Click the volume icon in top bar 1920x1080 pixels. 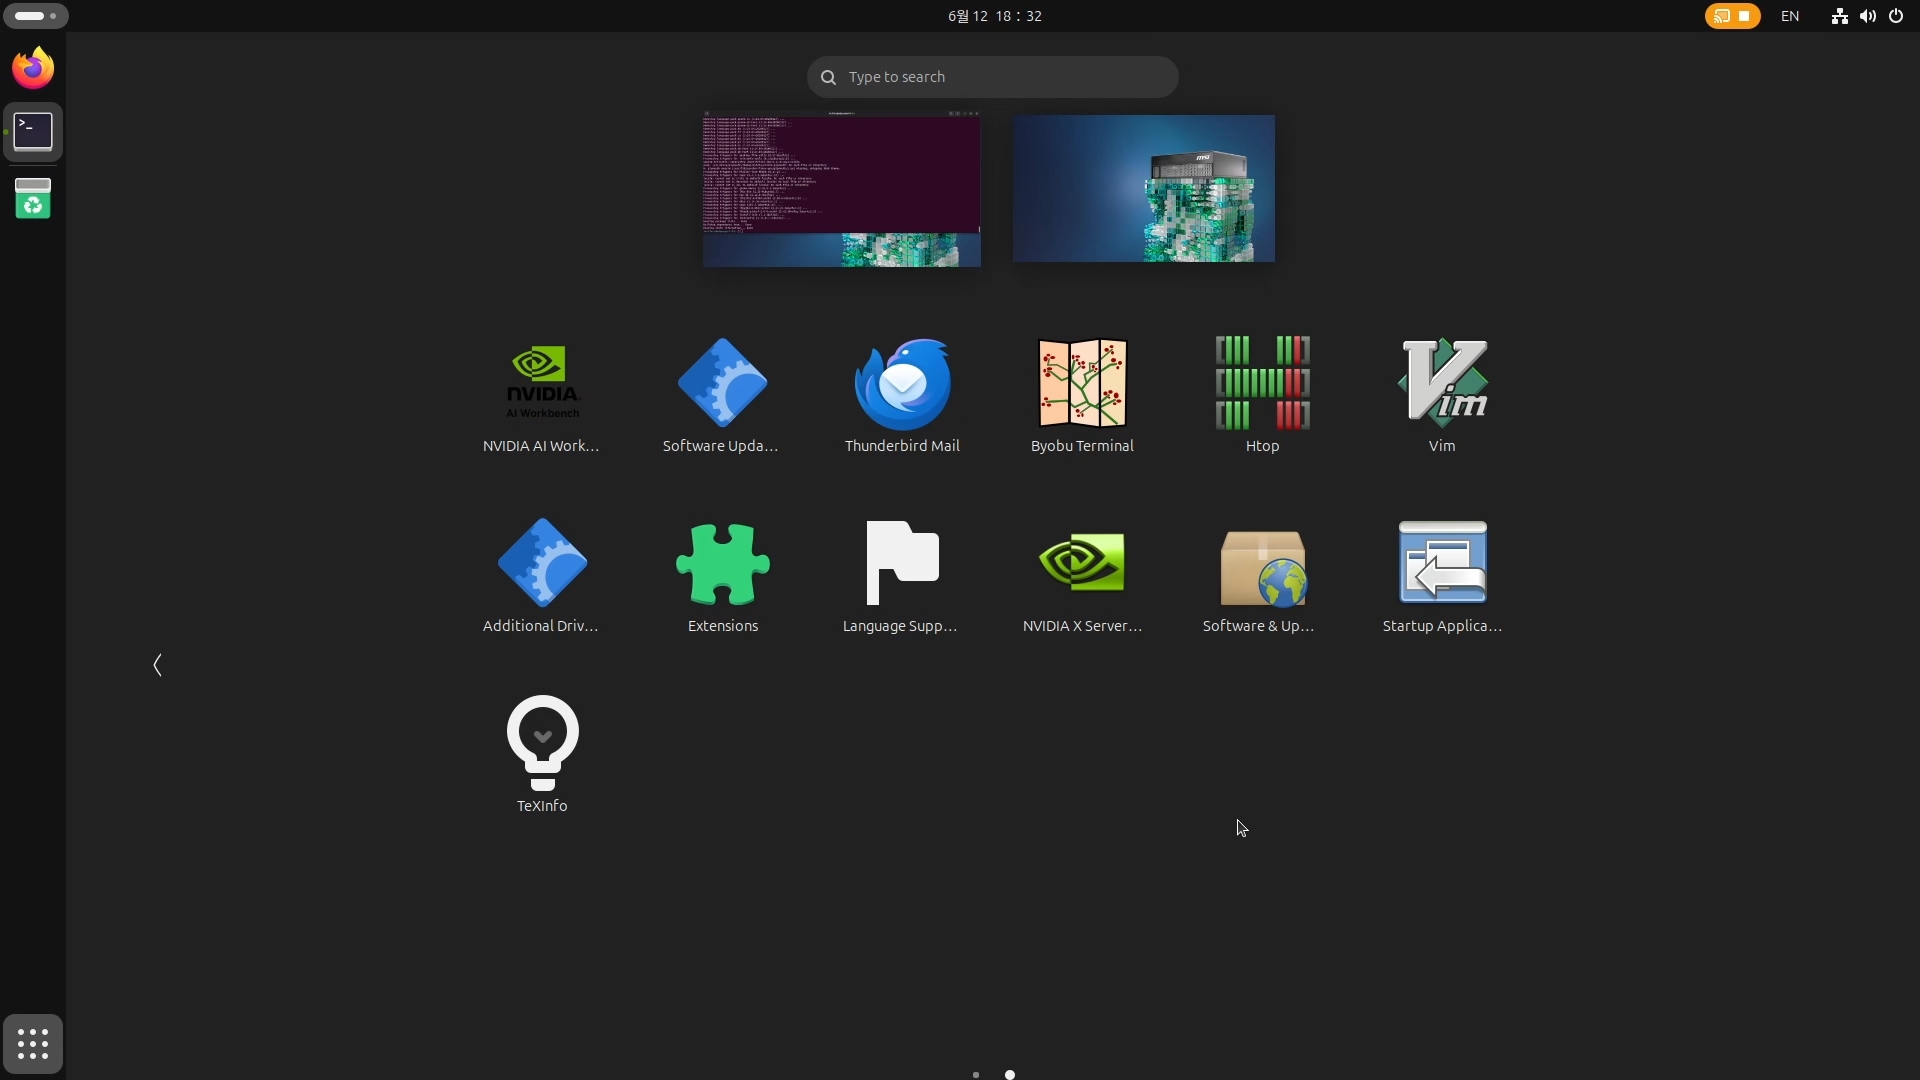tap(1867, 16)
